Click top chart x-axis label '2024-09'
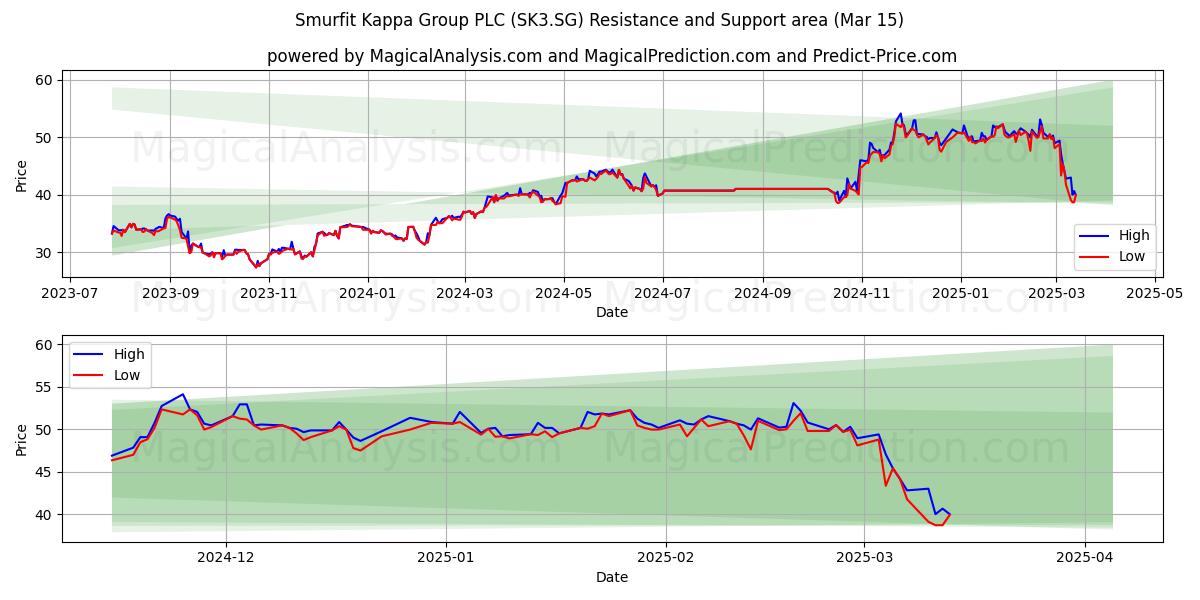This screenshot has width=1200, height=600. pyautogui.click(x=762, y=293)
